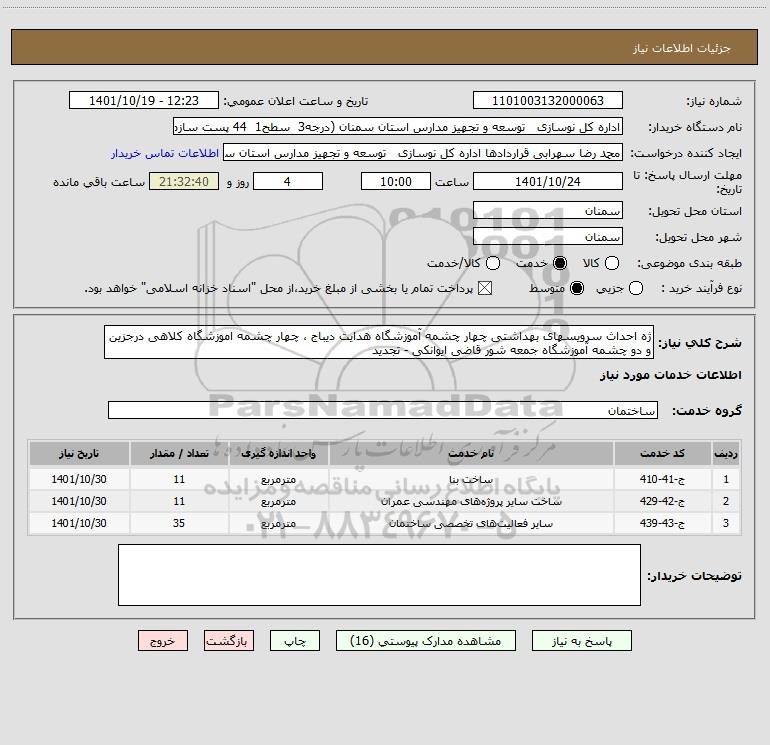The width and height of the screenshot is (770, 745).
Task: Click the نام خدمت column header
Action: (470, 453)
